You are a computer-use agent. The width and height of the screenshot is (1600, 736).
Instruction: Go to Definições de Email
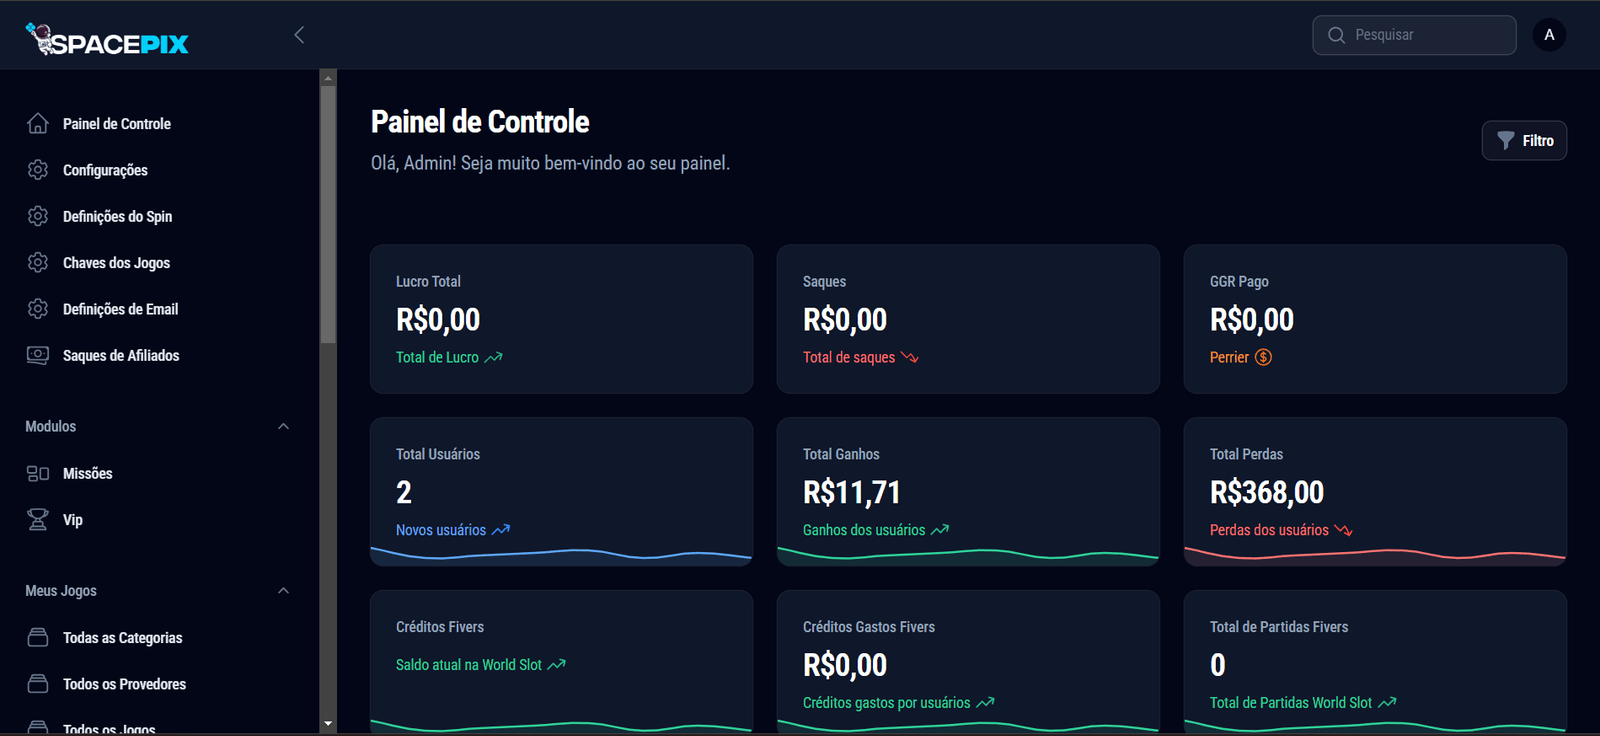point(120,310)
